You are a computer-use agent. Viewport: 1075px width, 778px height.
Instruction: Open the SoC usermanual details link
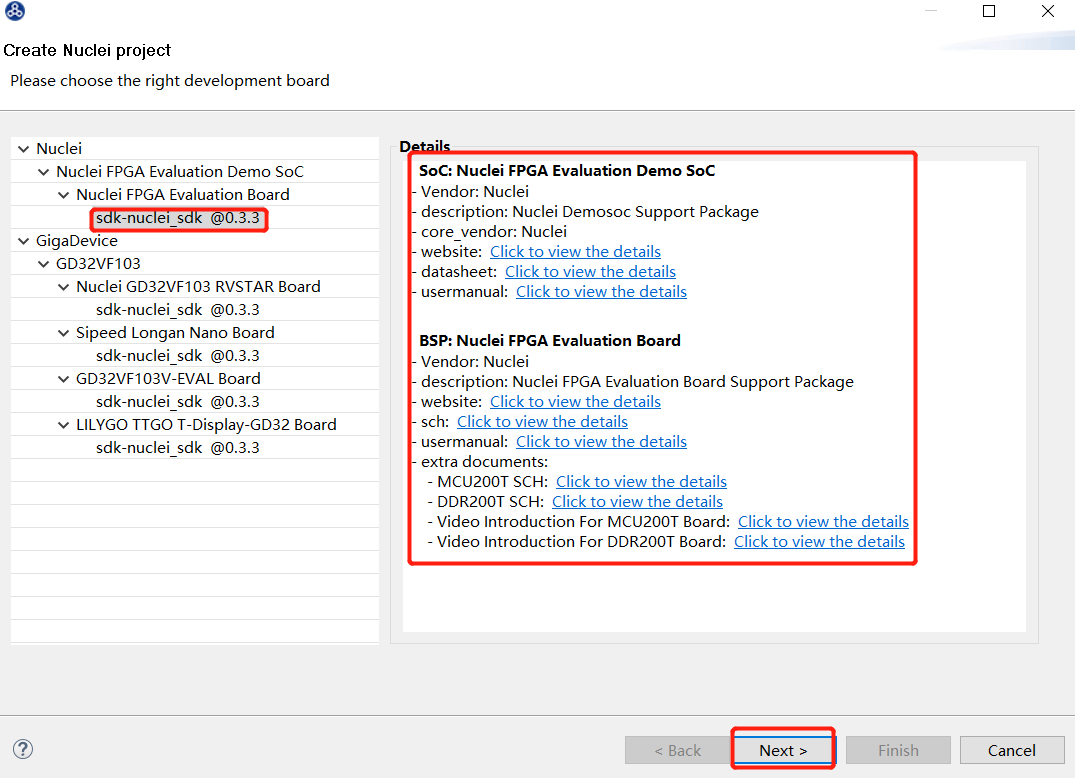pyautogui.click(x=601, y=291)
